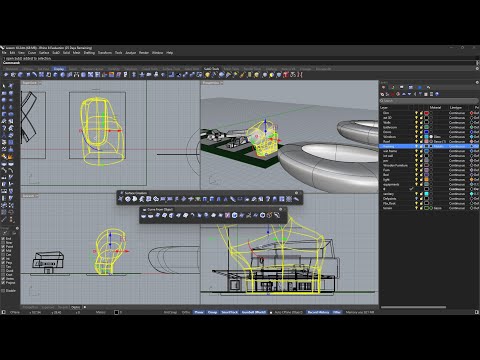Screen dimensions: 480x360
Task: Open the Windows layer material cell
Action: tap(438, 137)
